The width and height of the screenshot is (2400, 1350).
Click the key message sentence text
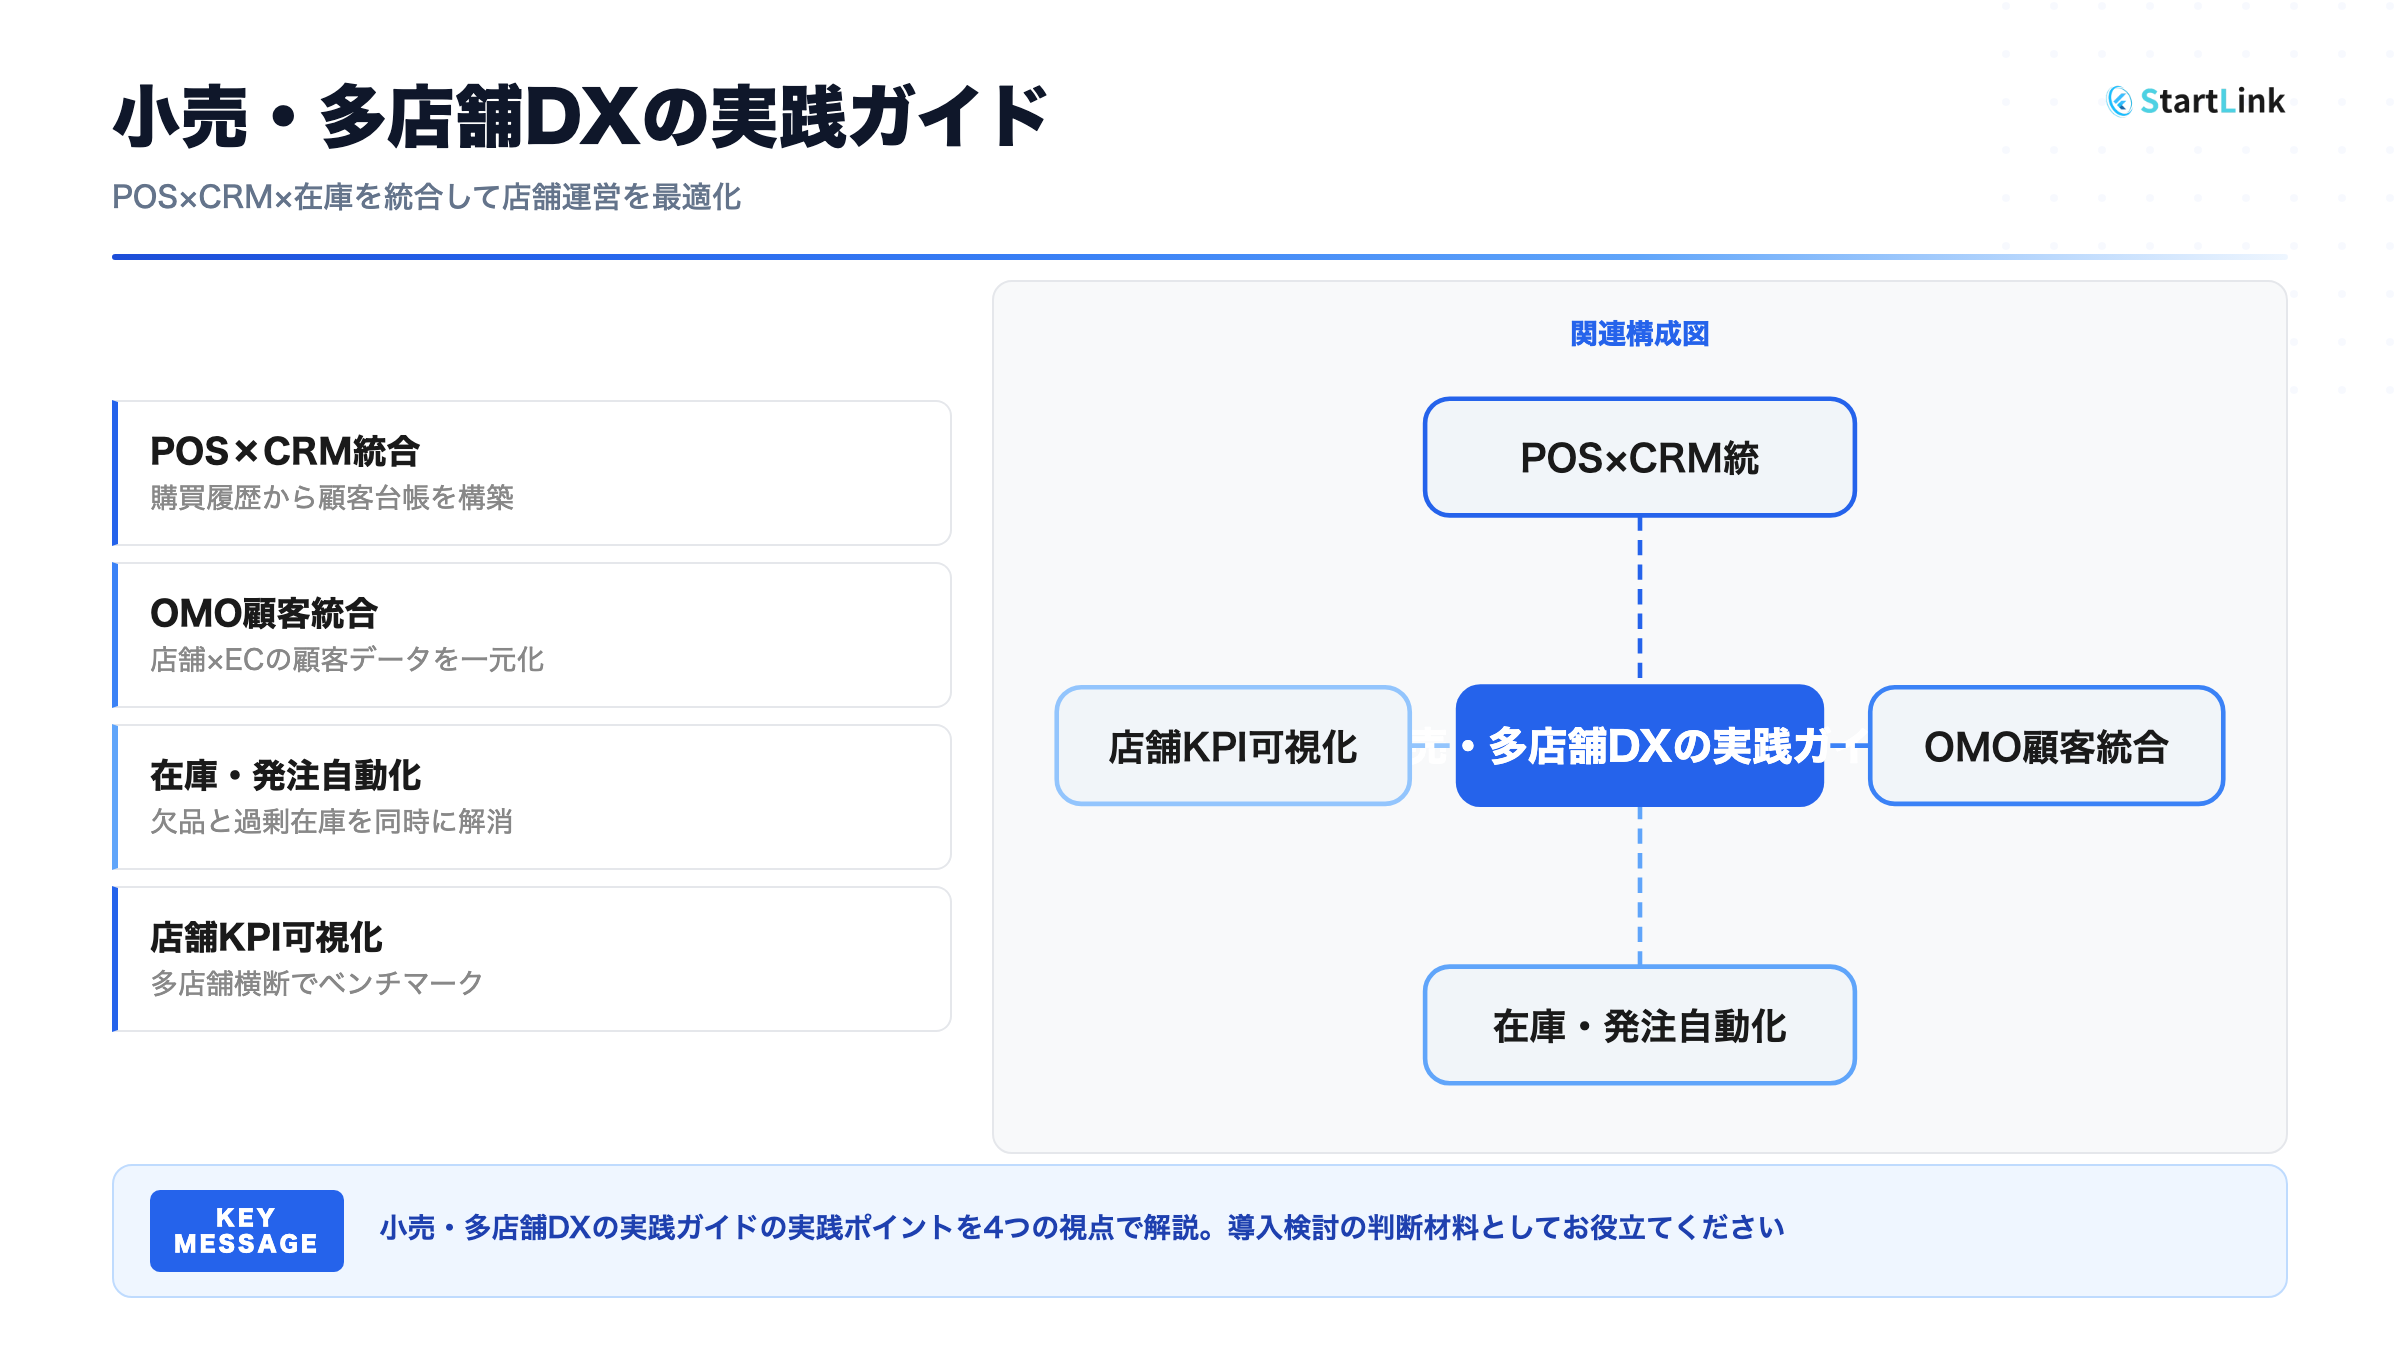pyautogui.click(x=1081, y=1228)
